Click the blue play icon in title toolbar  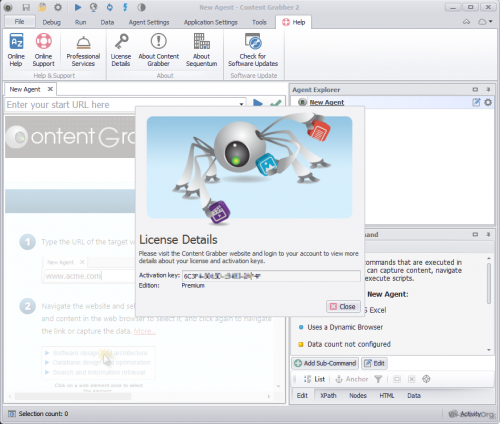pos(78,7)
